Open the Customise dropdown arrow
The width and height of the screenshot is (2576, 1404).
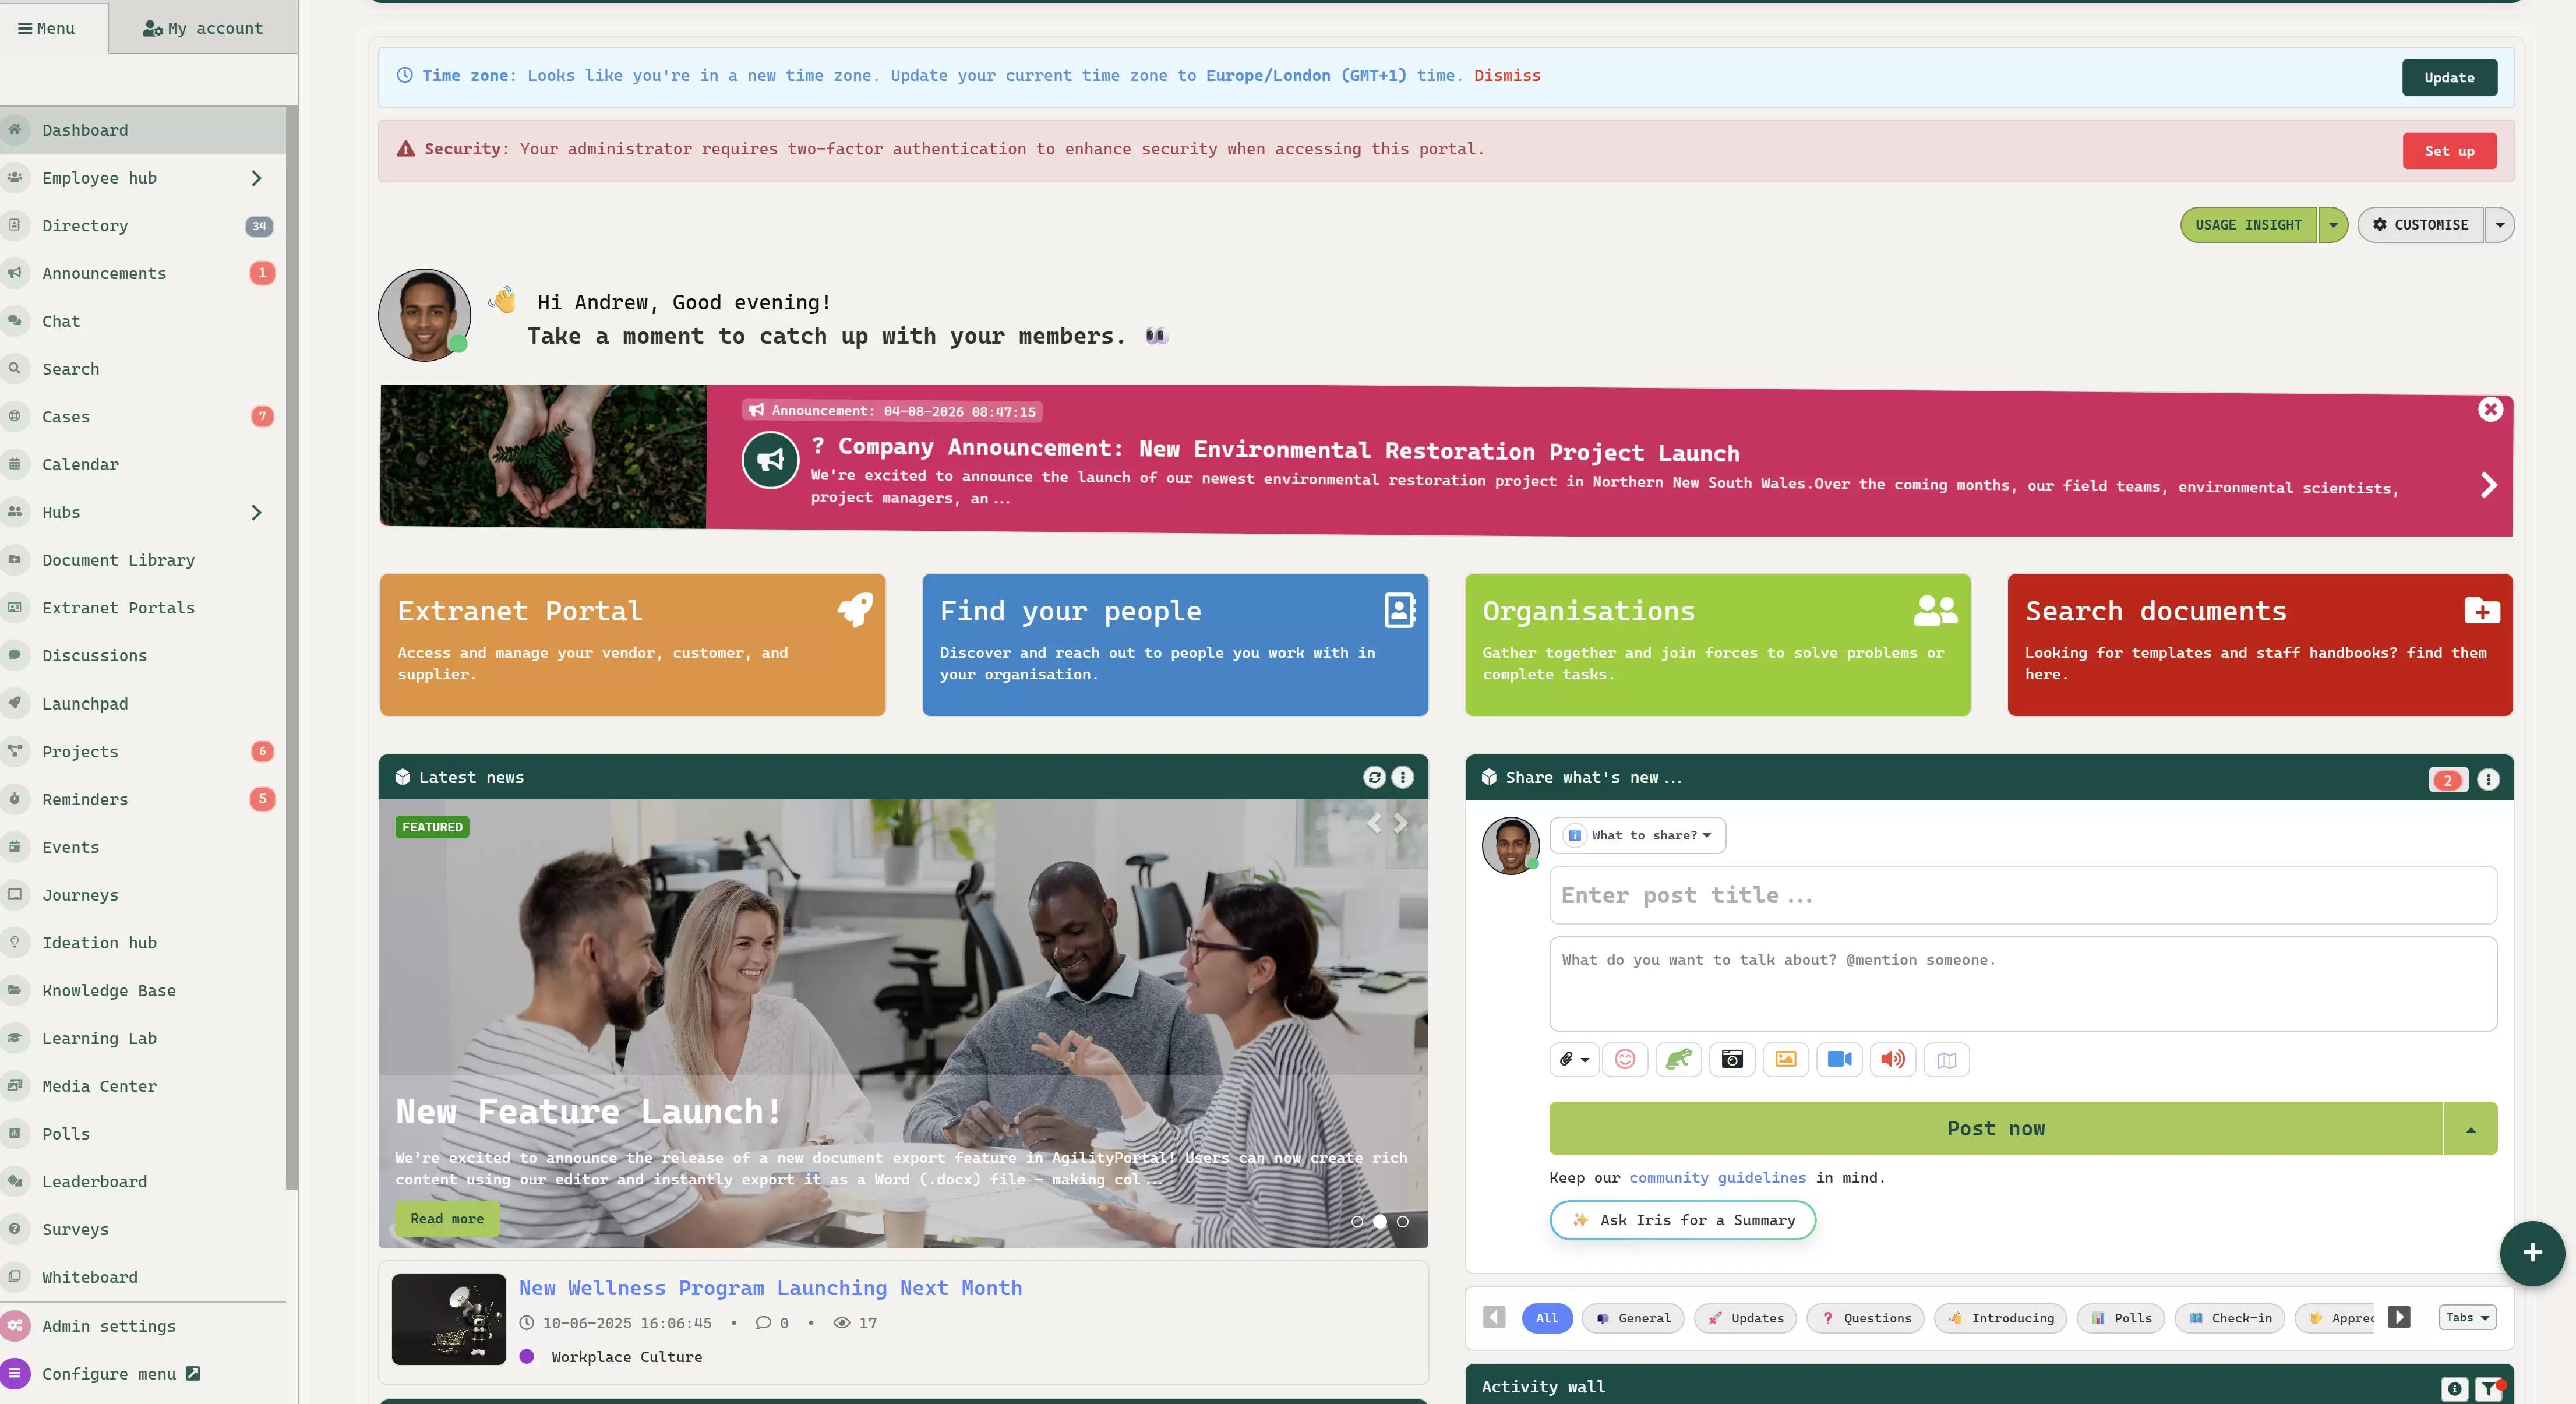pyautogui.click(x=2499, y=225)
